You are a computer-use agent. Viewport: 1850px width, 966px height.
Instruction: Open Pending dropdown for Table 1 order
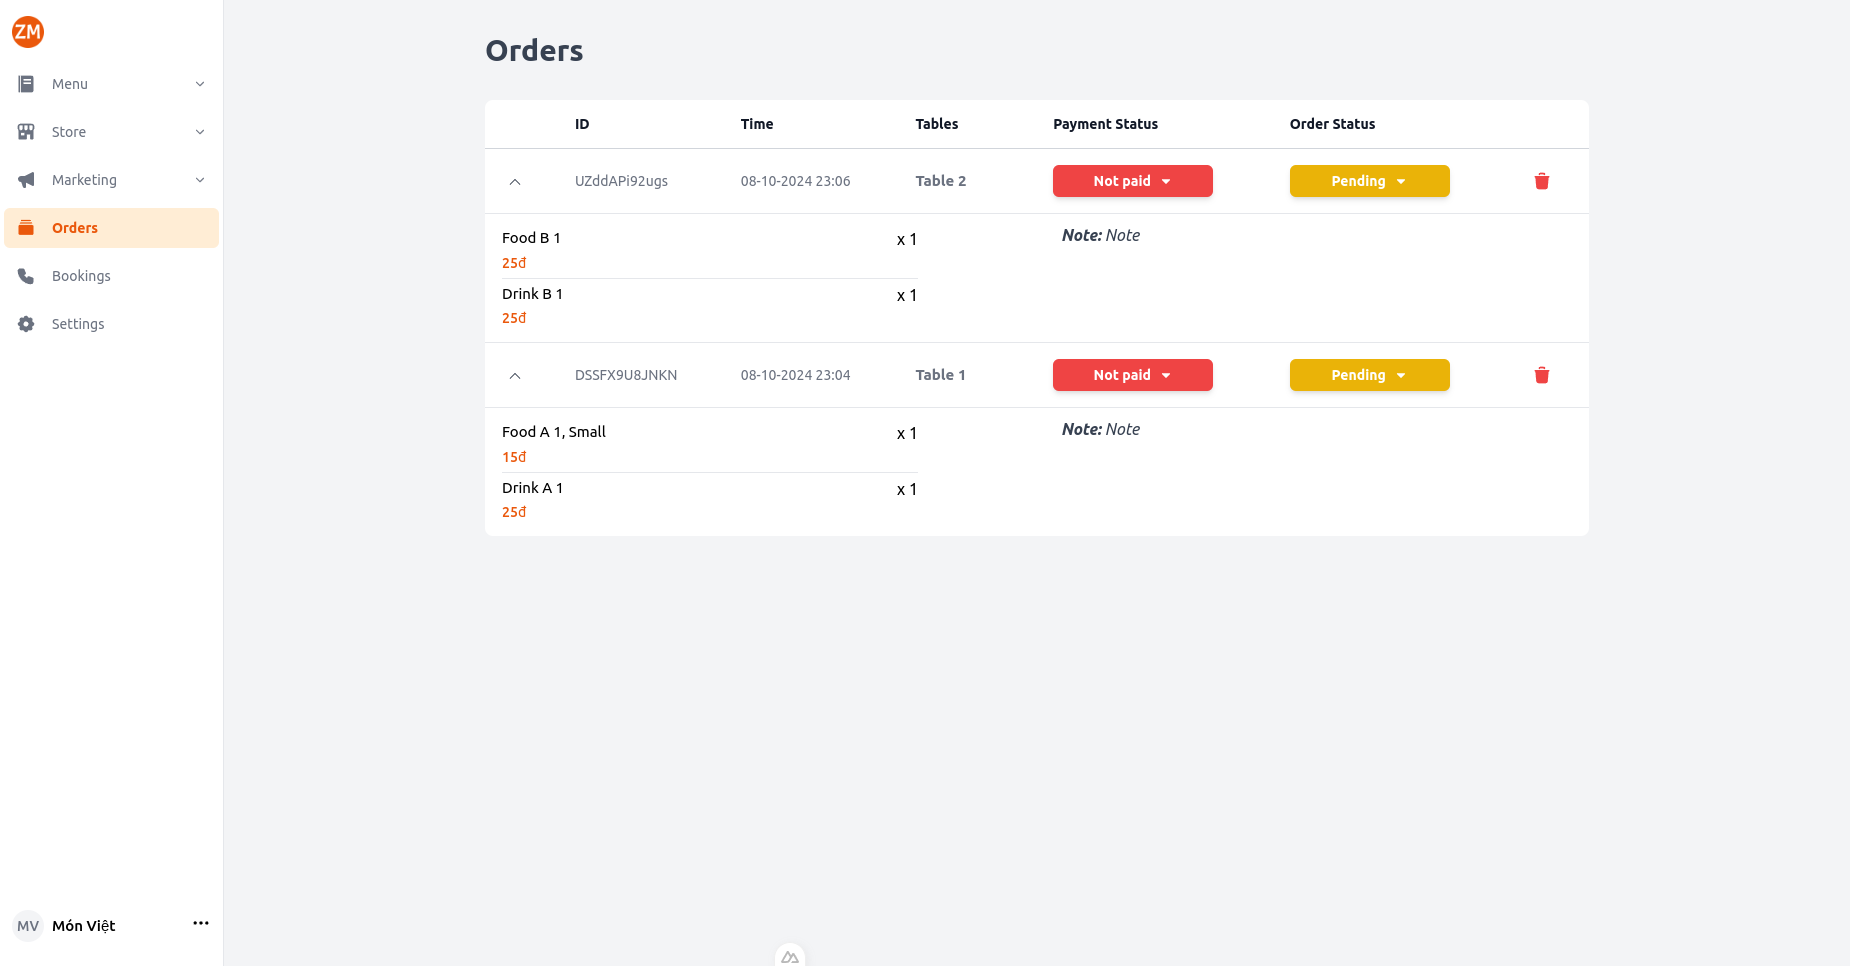pos(1369,375)
